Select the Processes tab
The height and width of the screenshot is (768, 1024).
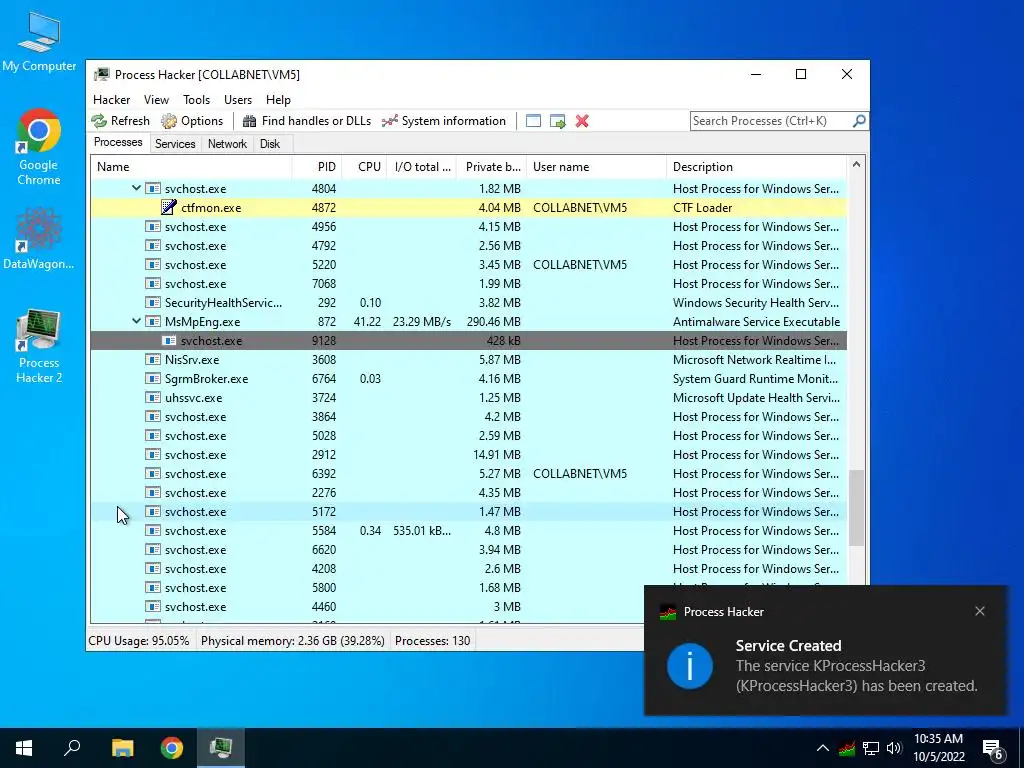(x=118, y=142)
